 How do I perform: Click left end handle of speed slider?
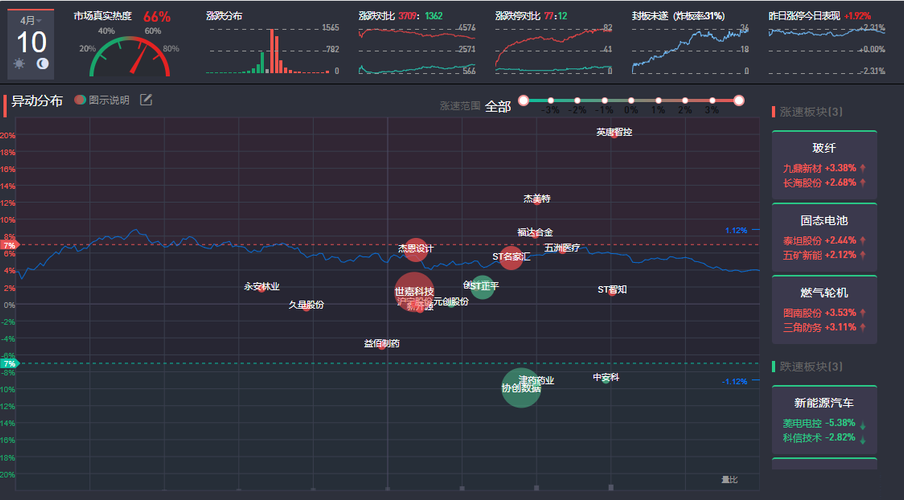pyautogui.click(x=523, y=100)
